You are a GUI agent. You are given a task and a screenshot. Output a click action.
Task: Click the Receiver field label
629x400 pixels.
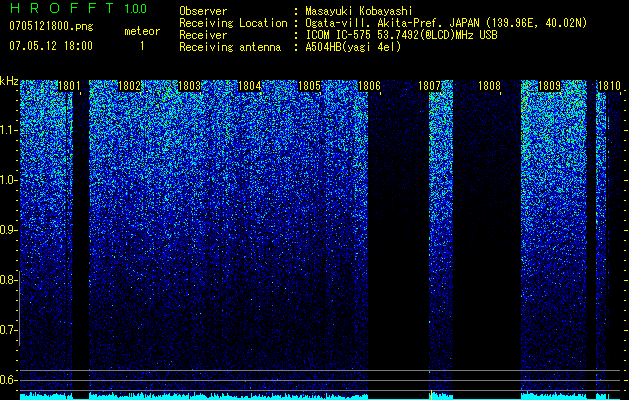(203, 35)
